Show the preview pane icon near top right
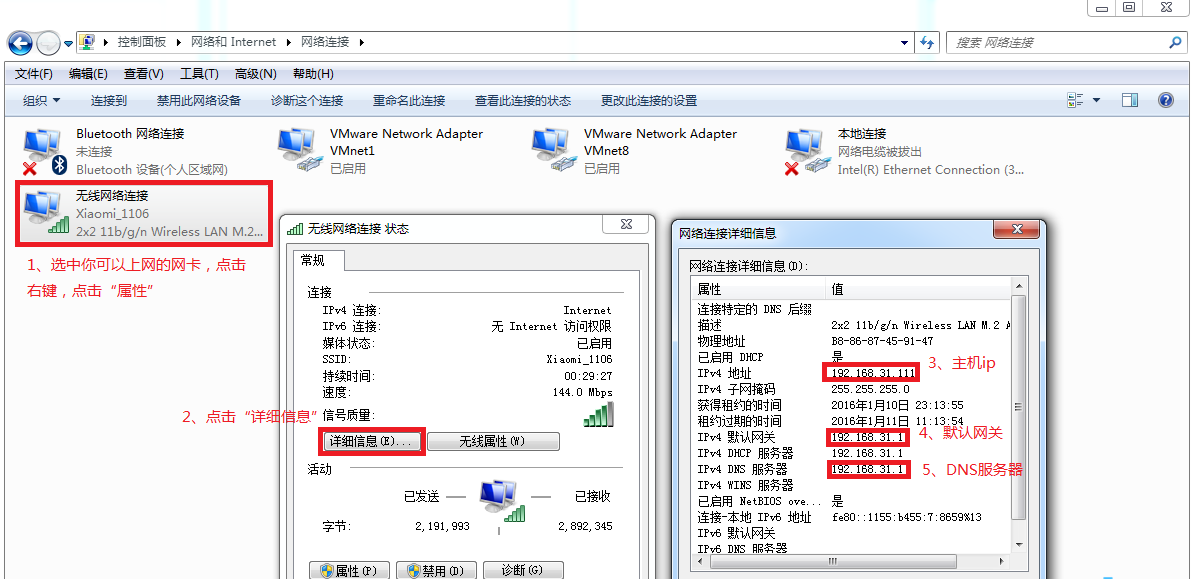This screenshot has height=579, width=1191. [x=1131, y=99]
